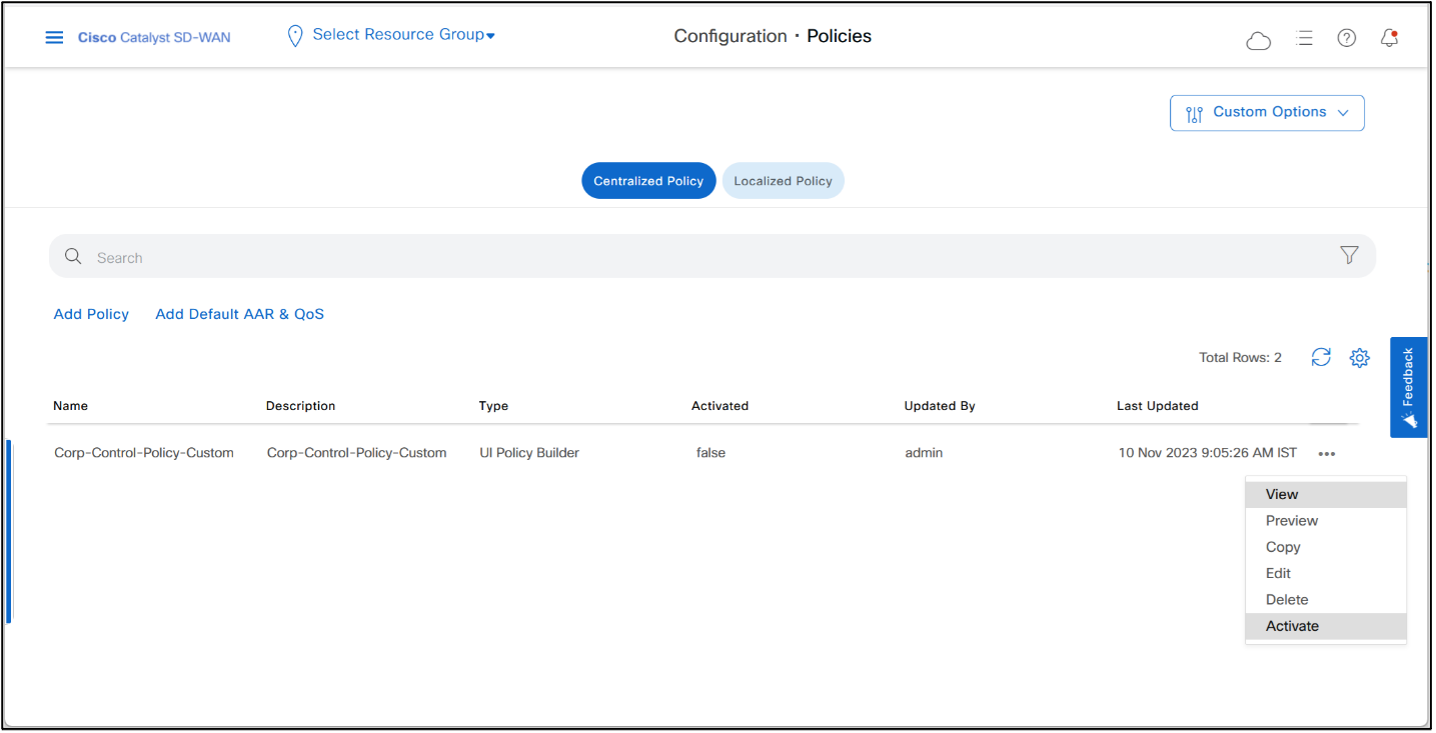Select the Centralized Policy tab
Screen dimensions: 1436x733
648,181
